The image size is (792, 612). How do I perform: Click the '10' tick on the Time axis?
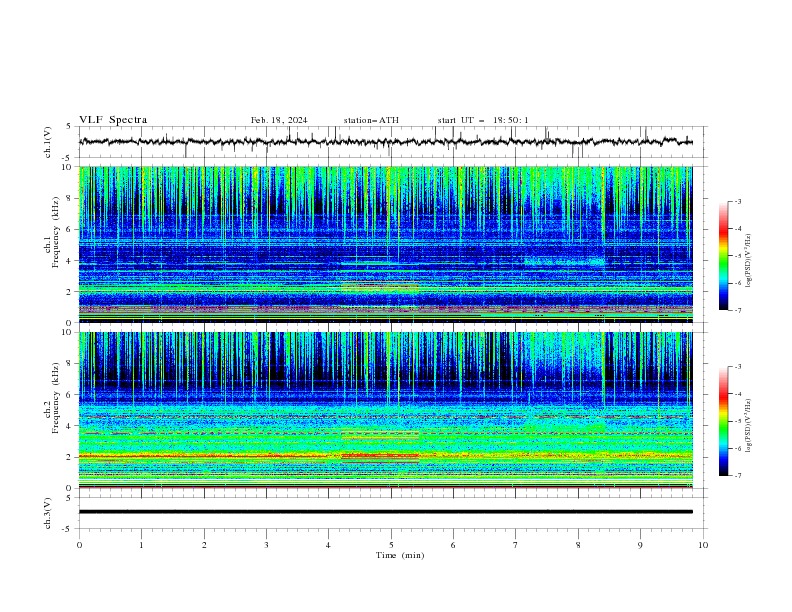pyautogui.click(x=703, y=545)
